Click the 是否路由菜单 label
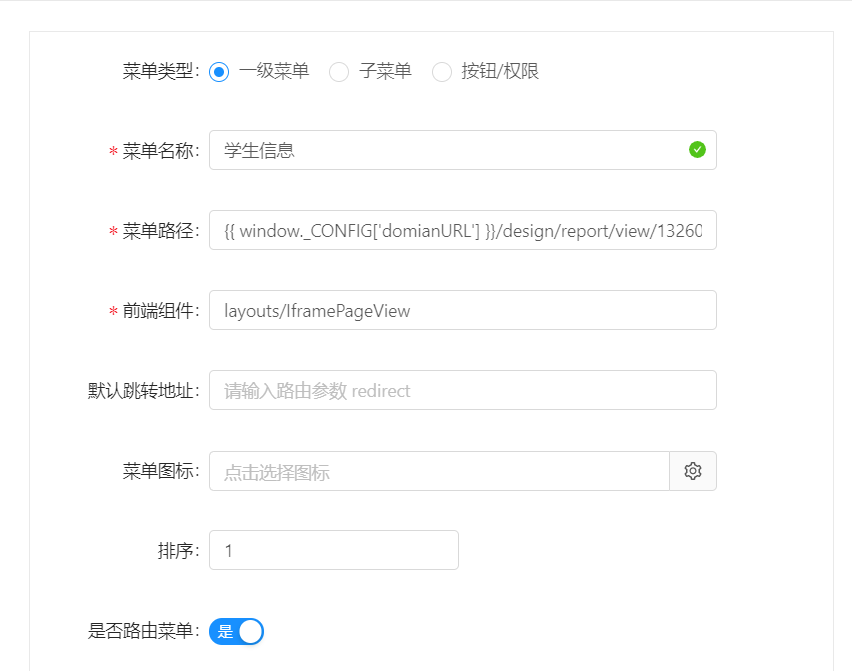The height and width of the screenshot is (671, 852). tap(144, 631)
